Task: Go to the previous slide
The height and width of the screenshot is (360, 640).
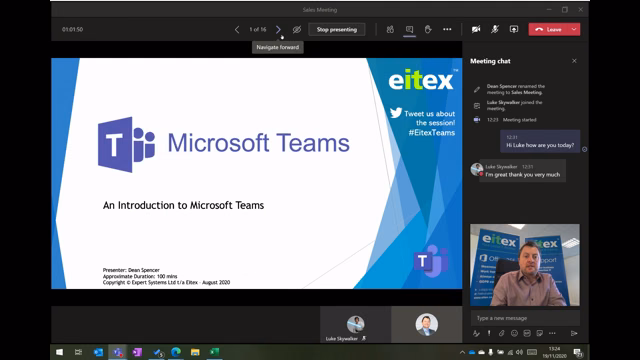Action: (x=237, y=29)
